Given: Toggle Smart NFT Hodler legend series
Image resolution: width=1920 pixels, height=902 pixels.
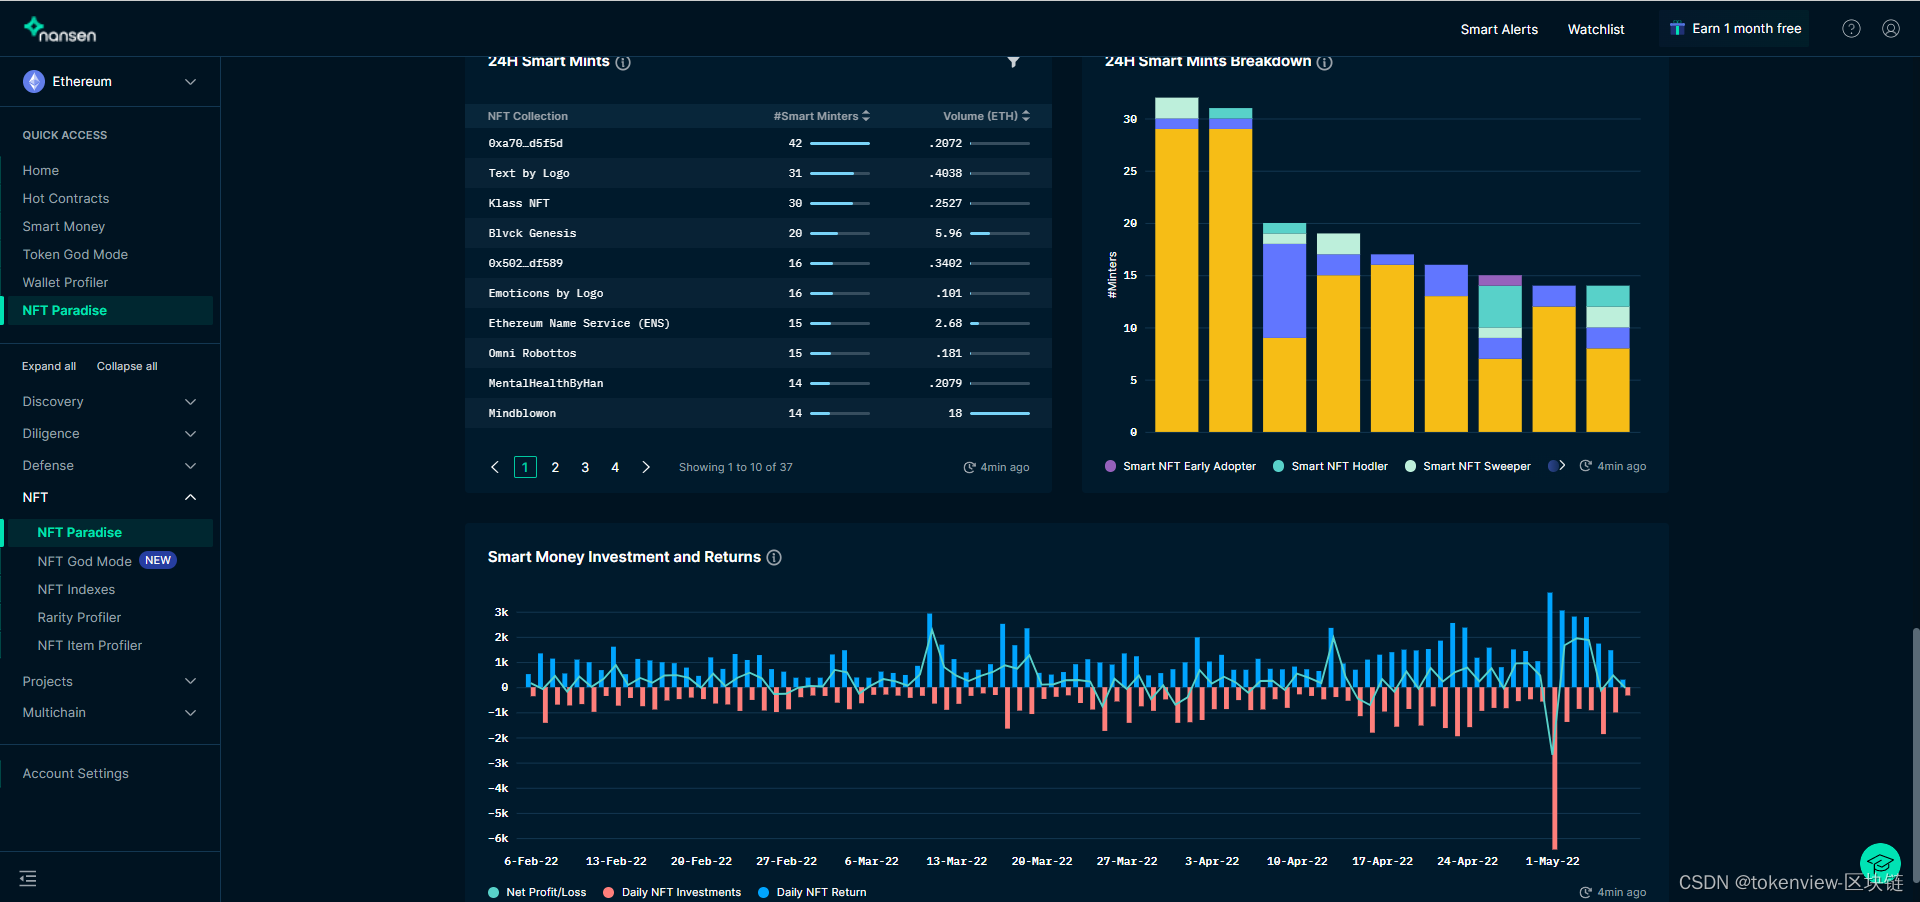Looking at the screenshot, I should (1330, 466).
